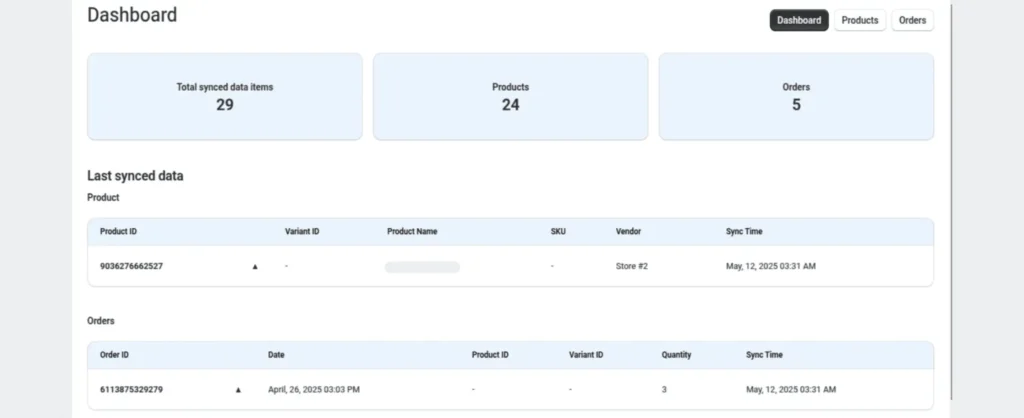Image resolution: width=1024 pixels, height=418 pixels.
Task: Open the Products tab button at top
Action: (860, 20)
